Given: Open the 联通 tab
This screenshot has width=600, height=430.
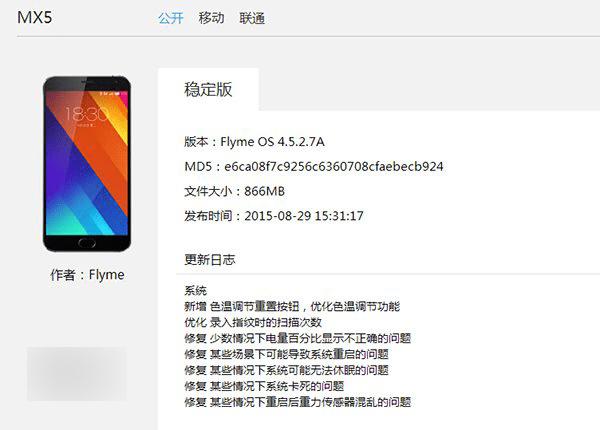Looking at the screenshot, I should pos(252,18).
